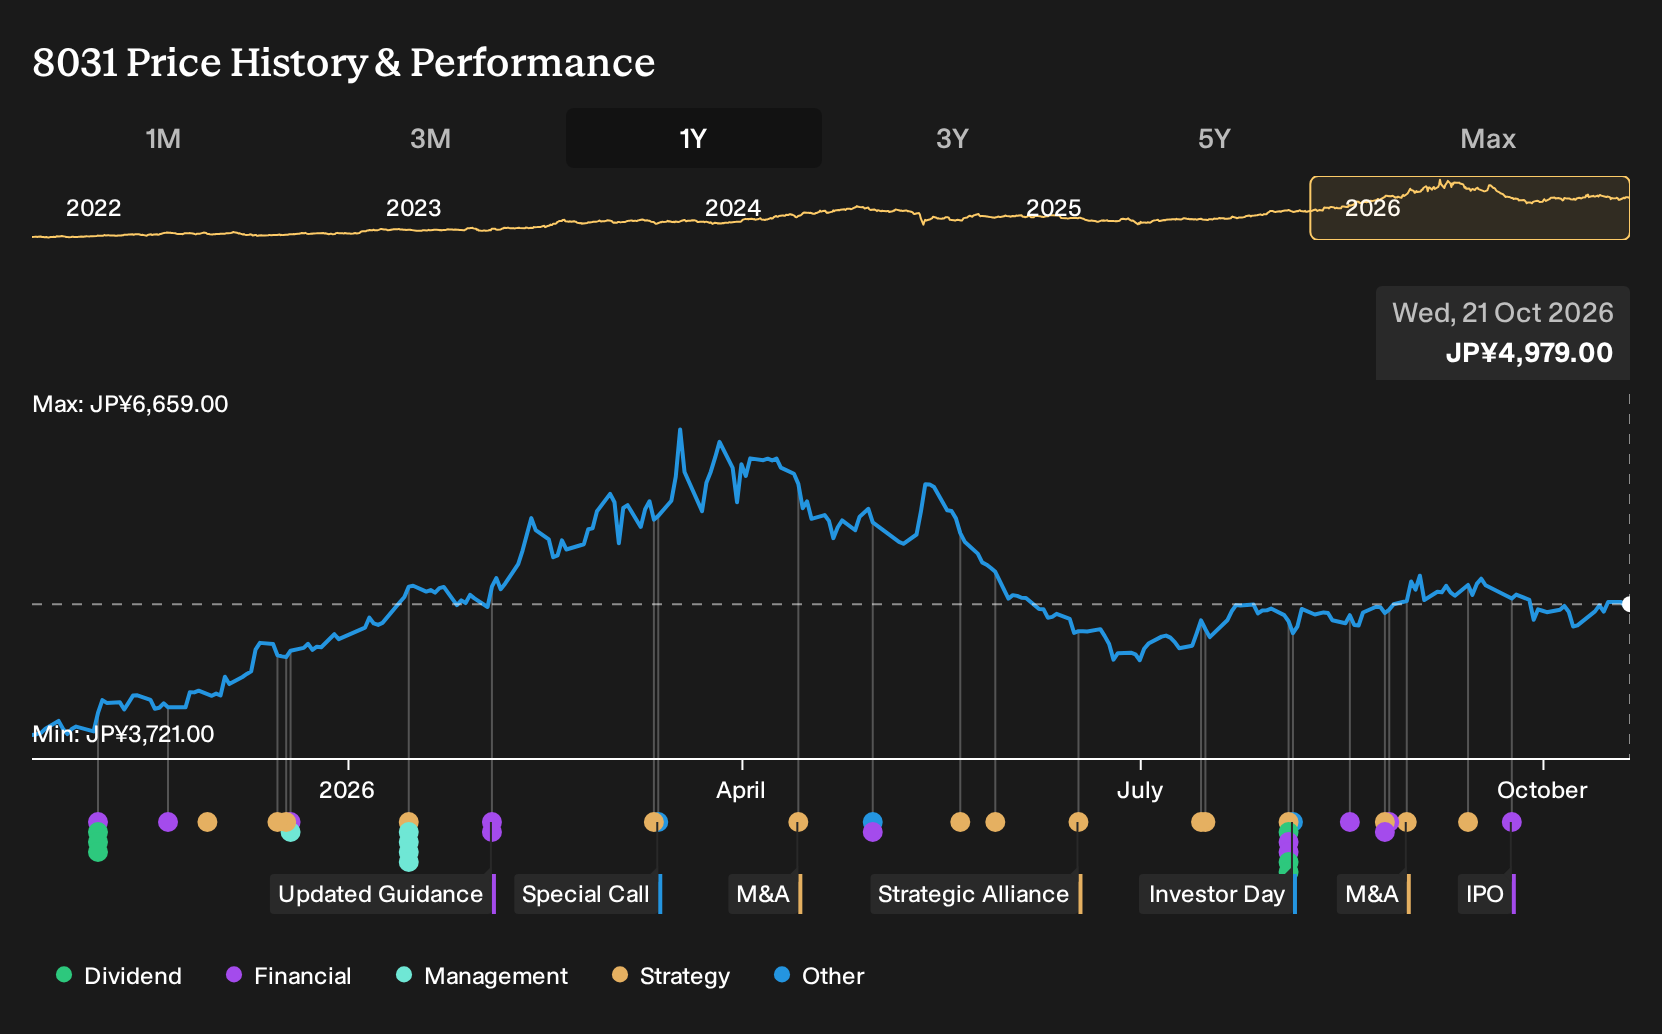Click the orange dot just left of the October tick
The image size is (1662, 1034).
[x=1468, y=822]
